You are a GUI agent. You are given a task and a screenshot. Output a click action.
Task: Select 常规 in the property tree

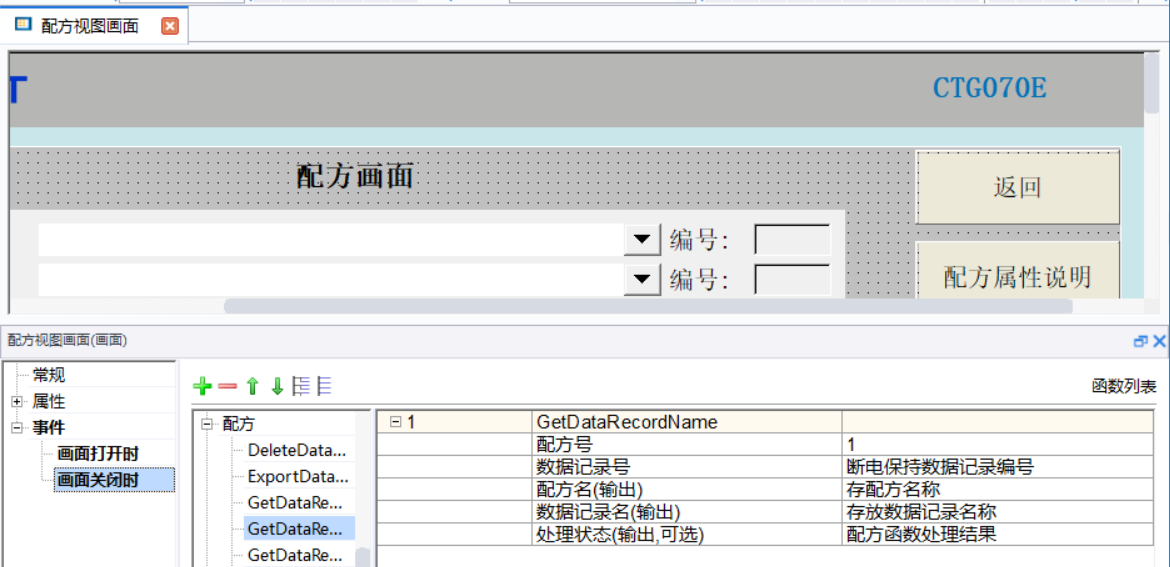(49, 375)
